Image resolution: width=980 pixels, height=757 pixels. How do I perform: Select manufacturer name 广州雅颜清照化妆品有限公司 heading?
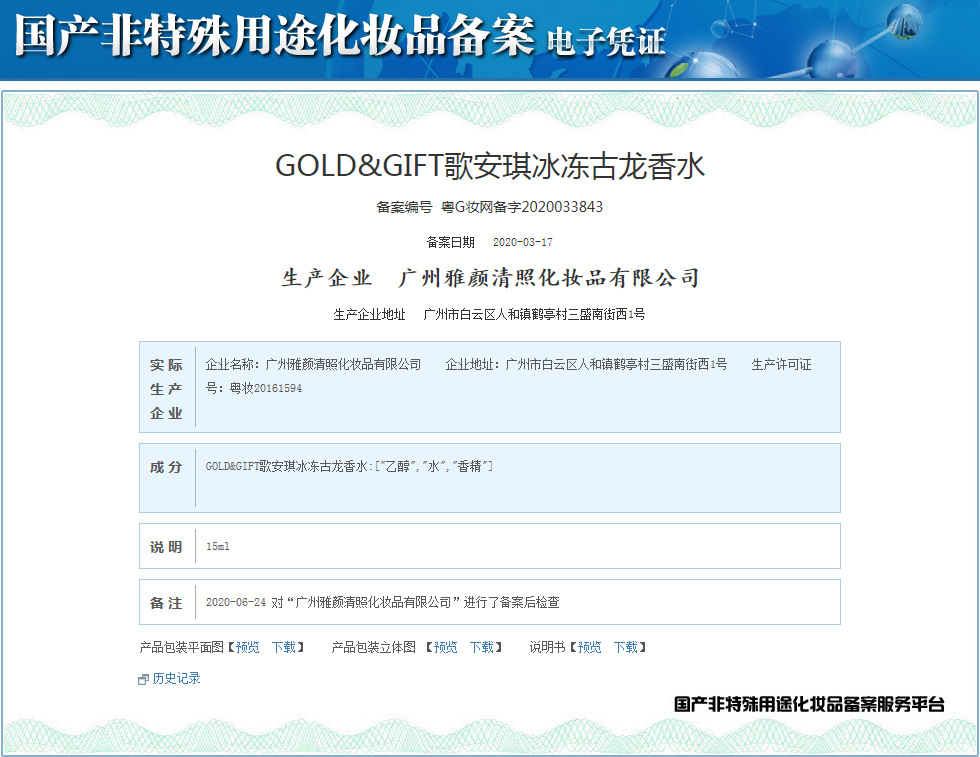pos(549,278)
